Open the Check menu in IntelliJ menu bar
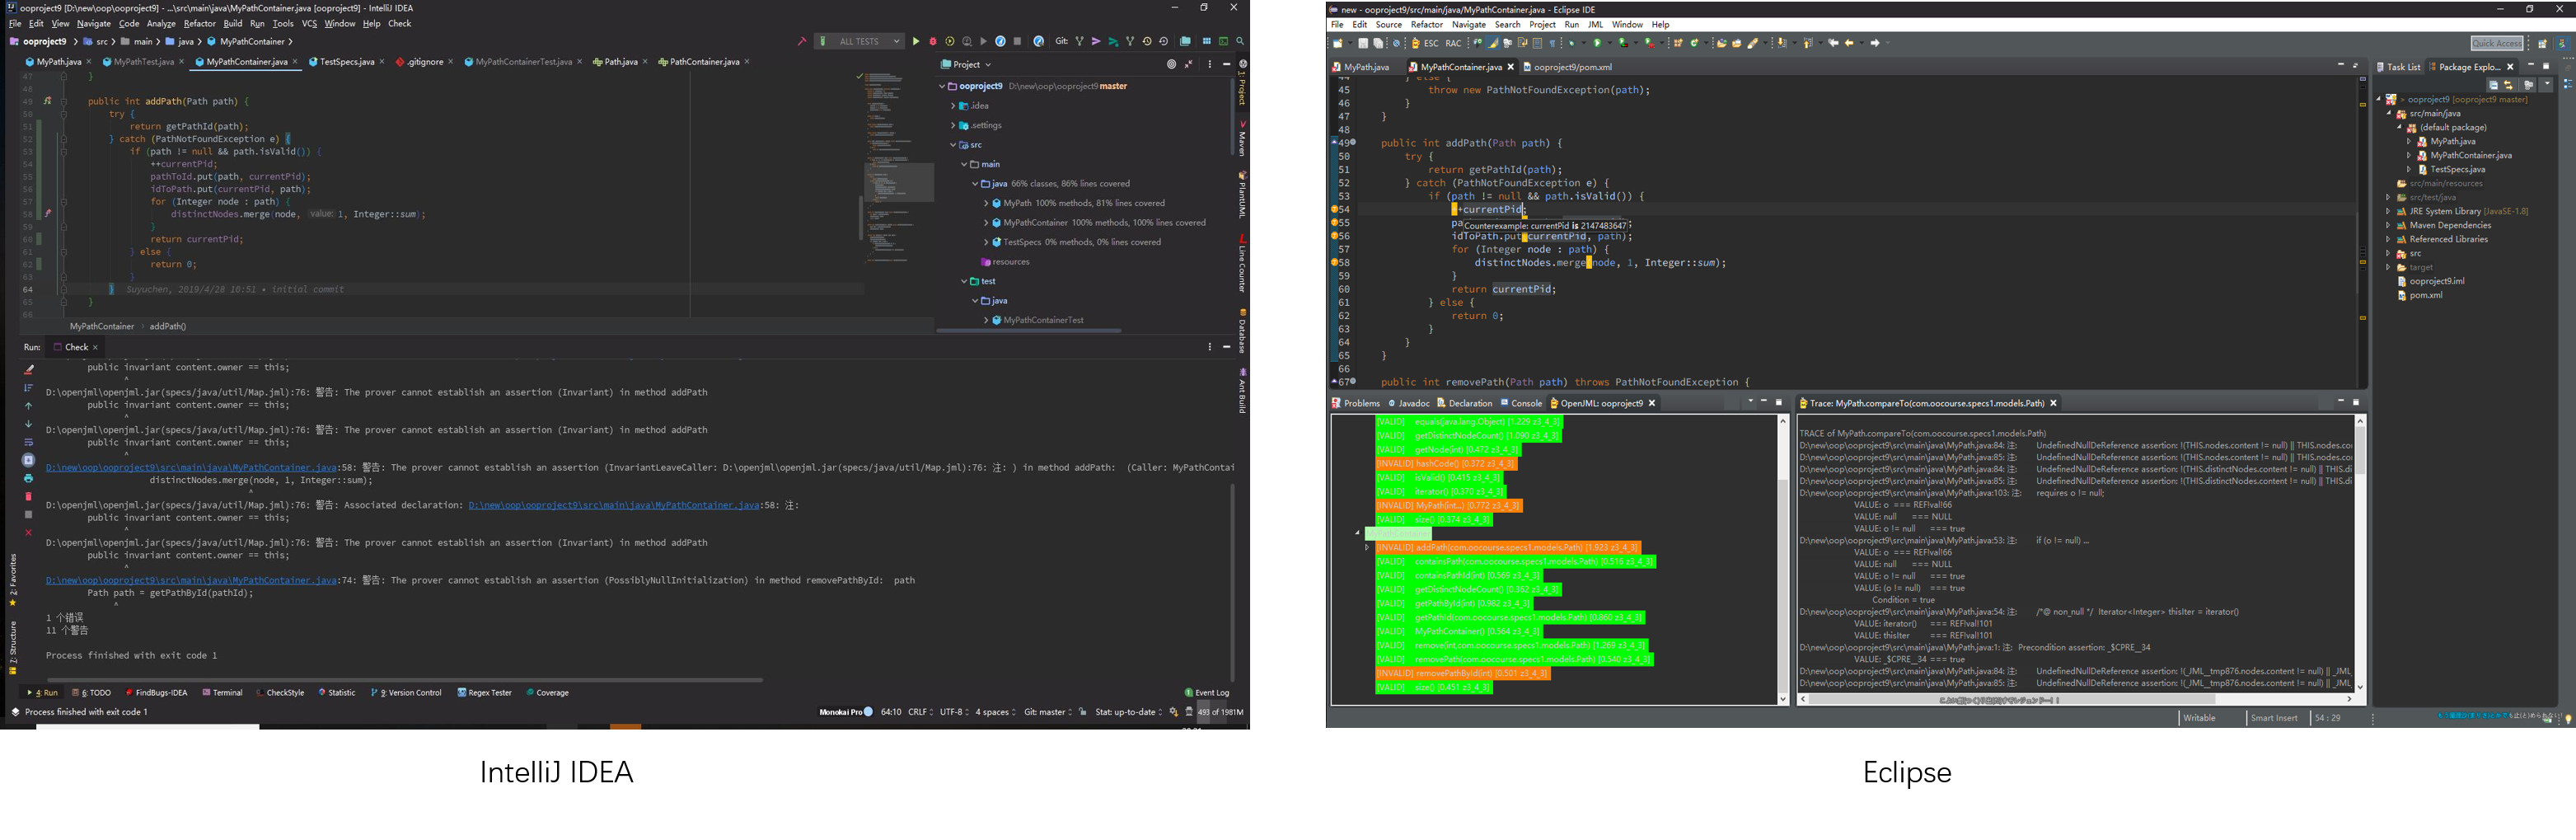 (x=399, y=23)
